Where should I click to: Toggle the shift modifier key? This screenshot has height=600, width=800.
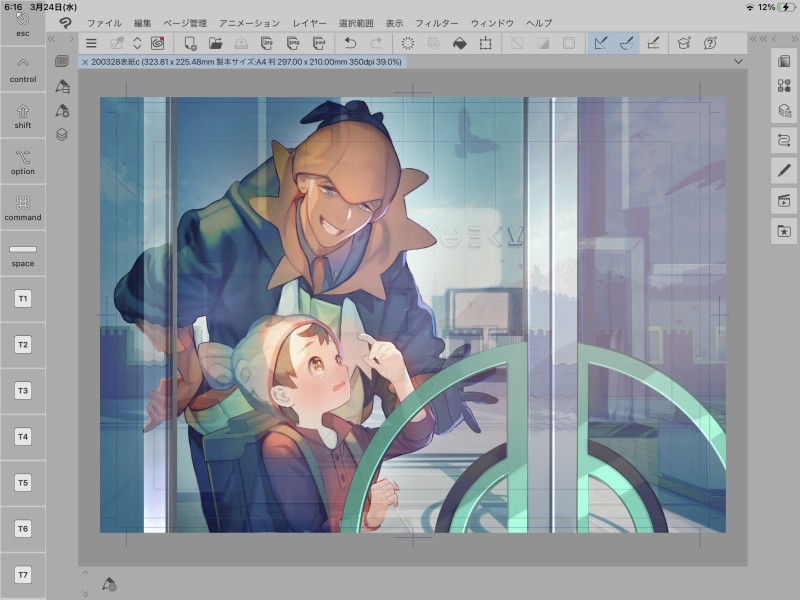[x=23, y=116]
